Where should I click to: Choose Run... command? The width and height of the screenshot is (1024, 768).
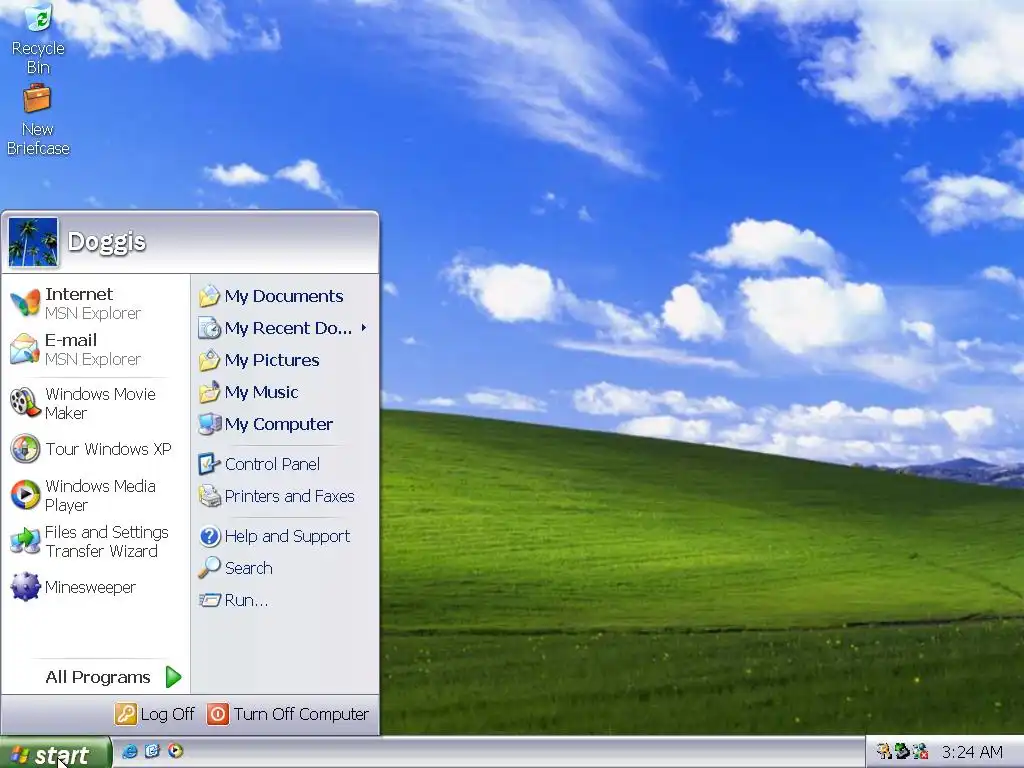coord(284,600)
